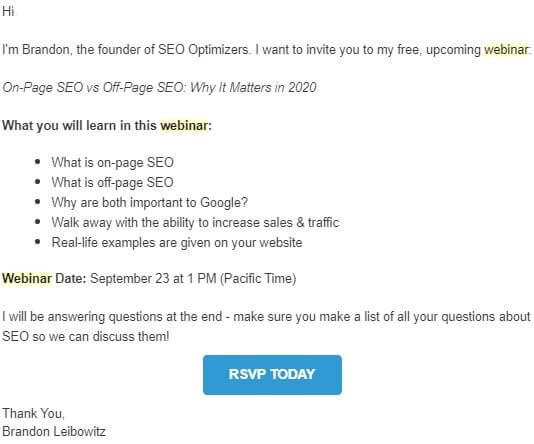The width and height of the screenshot is (534, 444).
Task: Click the RSVP TODAY button
Action: coord(272,375)
